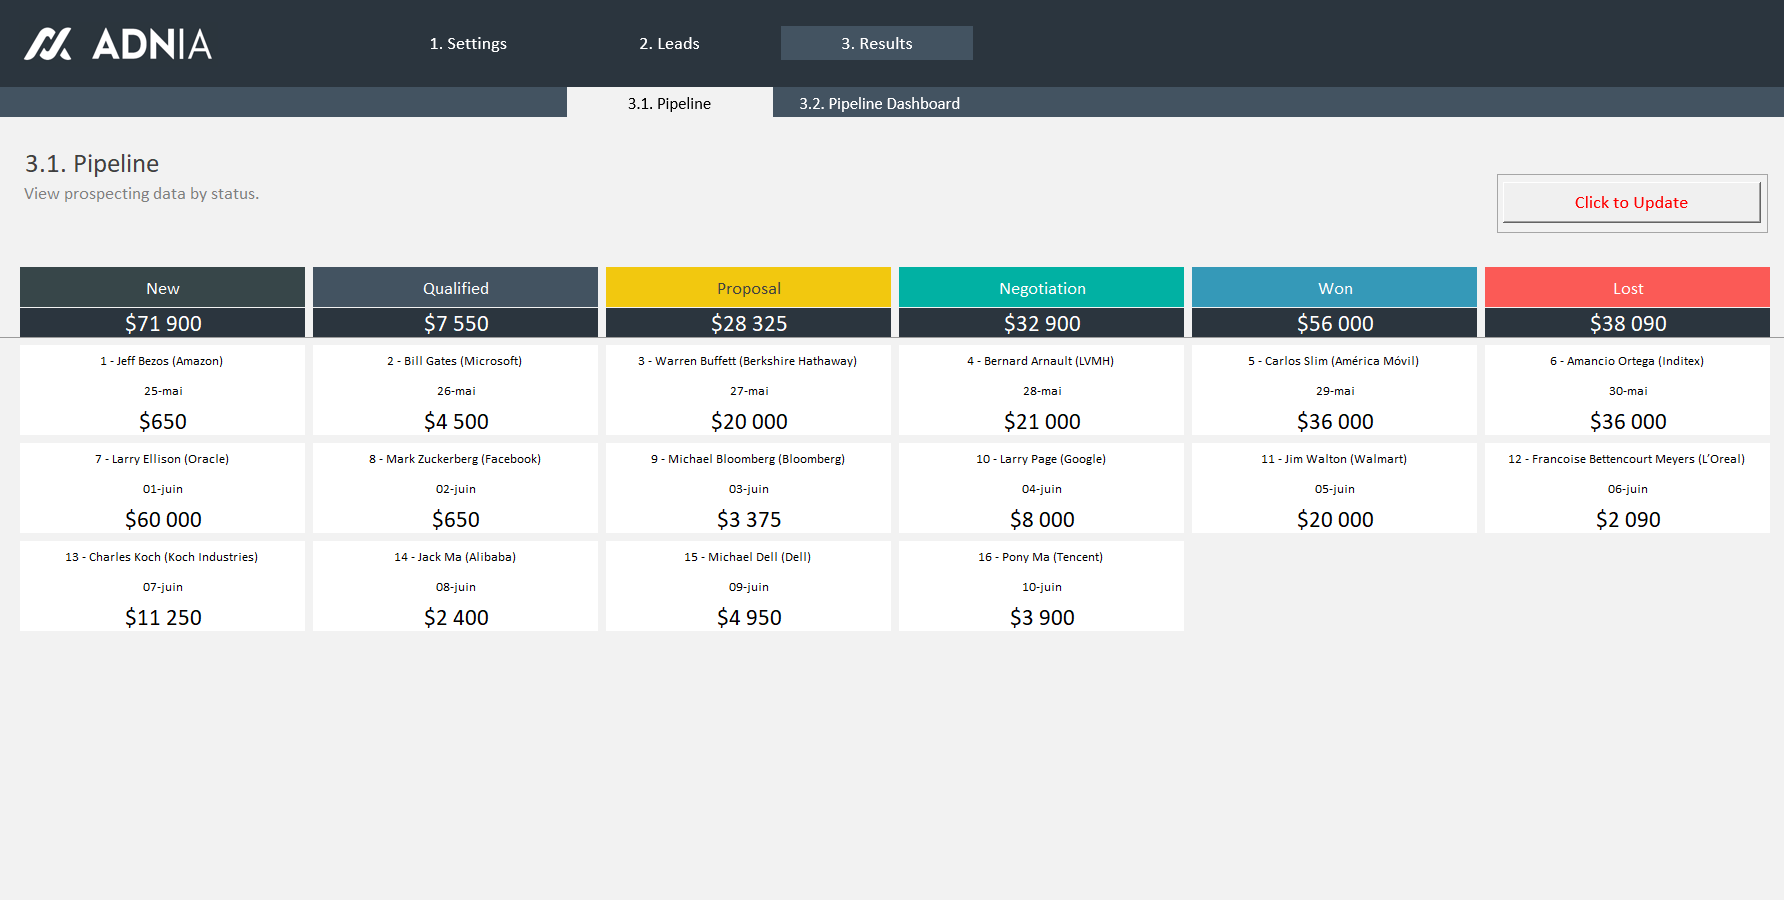Click the Jim Walton (Walmart) card
This screenshot has height=900, width=1784.
[1334, 488]
